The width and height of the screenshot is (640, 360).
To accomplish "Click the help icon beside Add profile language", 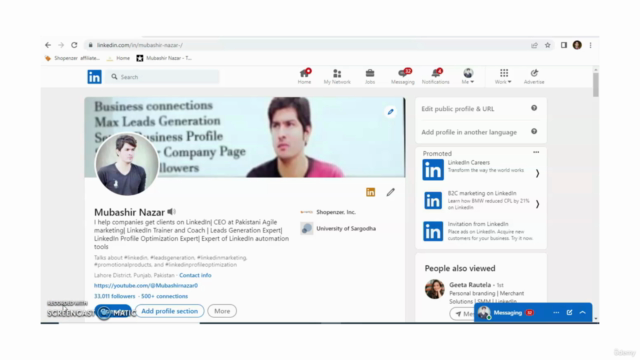I will click(534, 131).
